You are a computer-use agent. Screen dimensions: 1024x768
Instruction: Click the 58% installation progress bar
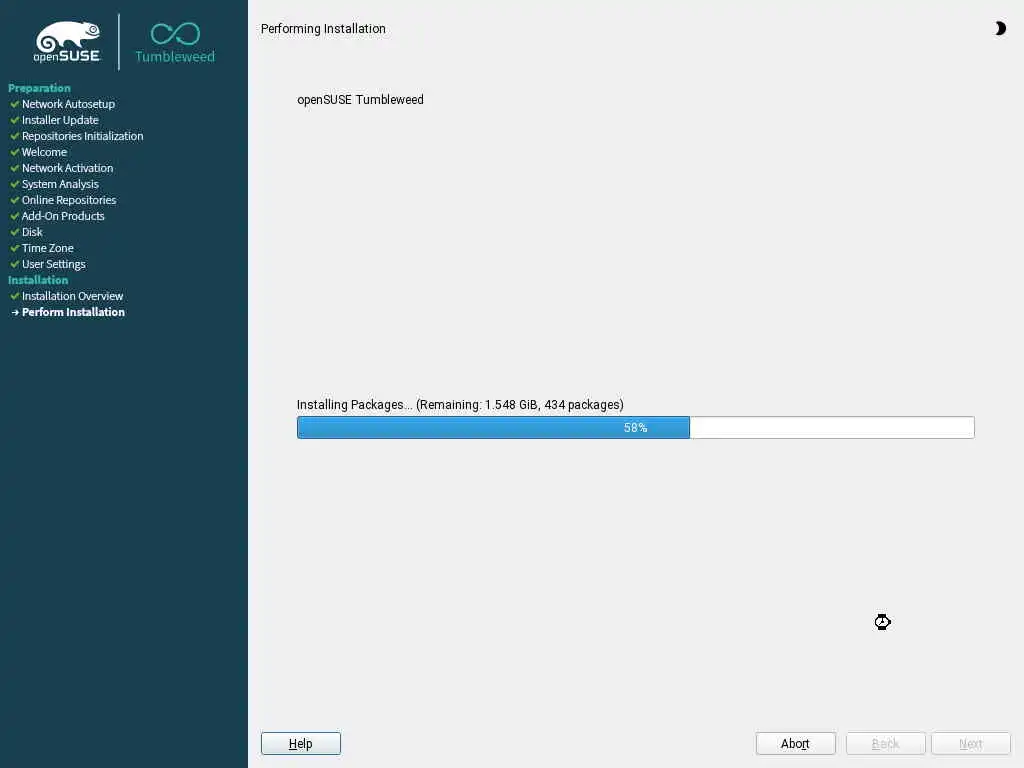pyautogui.click(x=635, y=427)
